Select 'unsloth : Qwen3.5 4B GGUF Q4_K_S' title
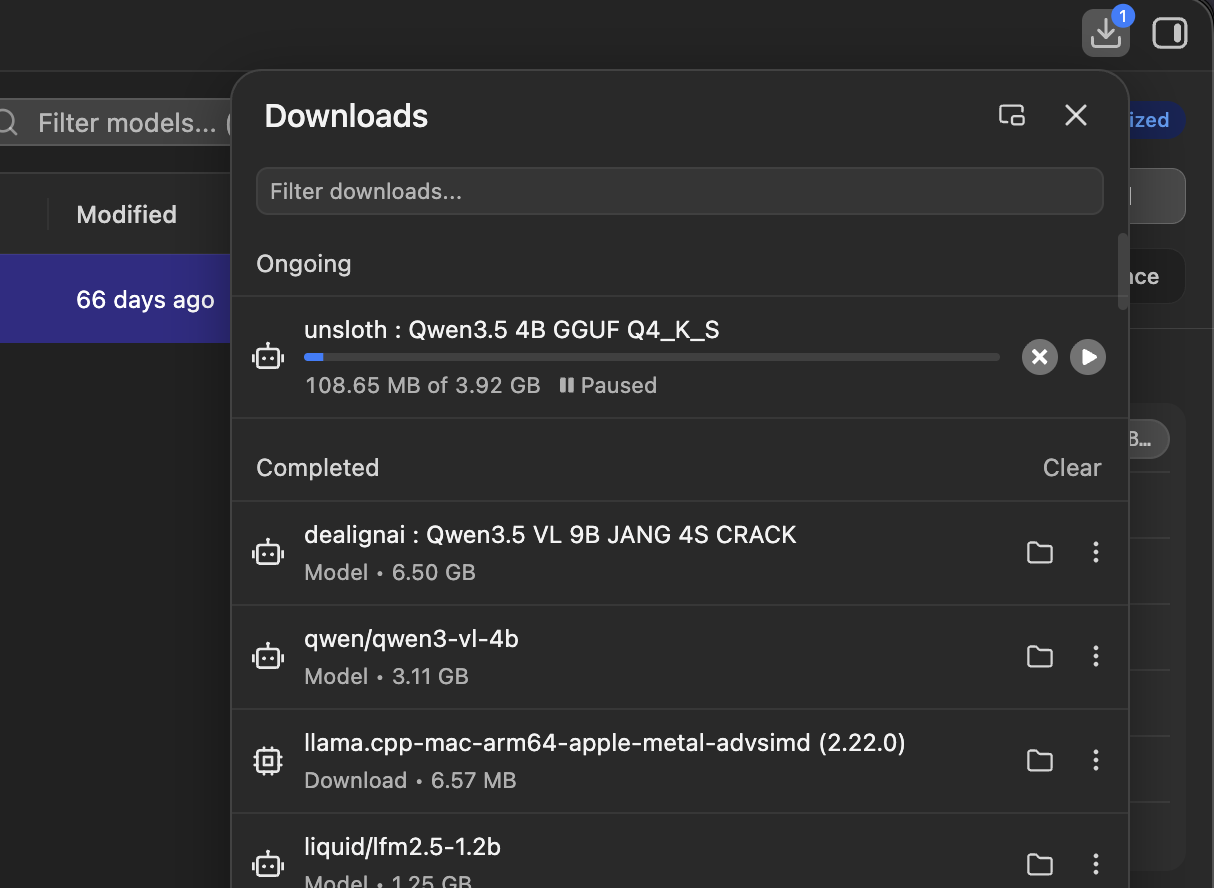 click(512, 330)
